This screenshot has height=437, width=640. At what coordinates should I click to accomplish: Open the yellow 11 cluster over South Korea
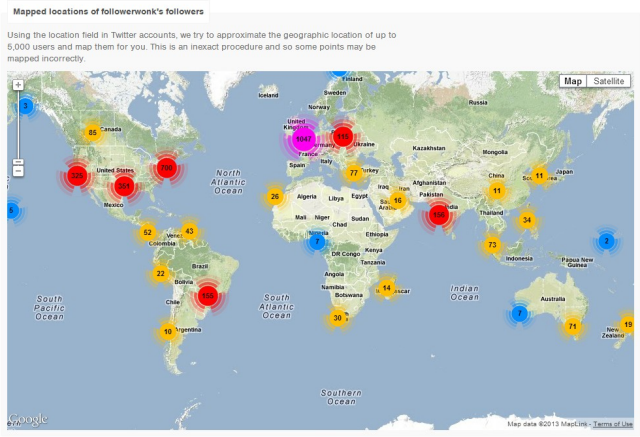coord(540,176)
